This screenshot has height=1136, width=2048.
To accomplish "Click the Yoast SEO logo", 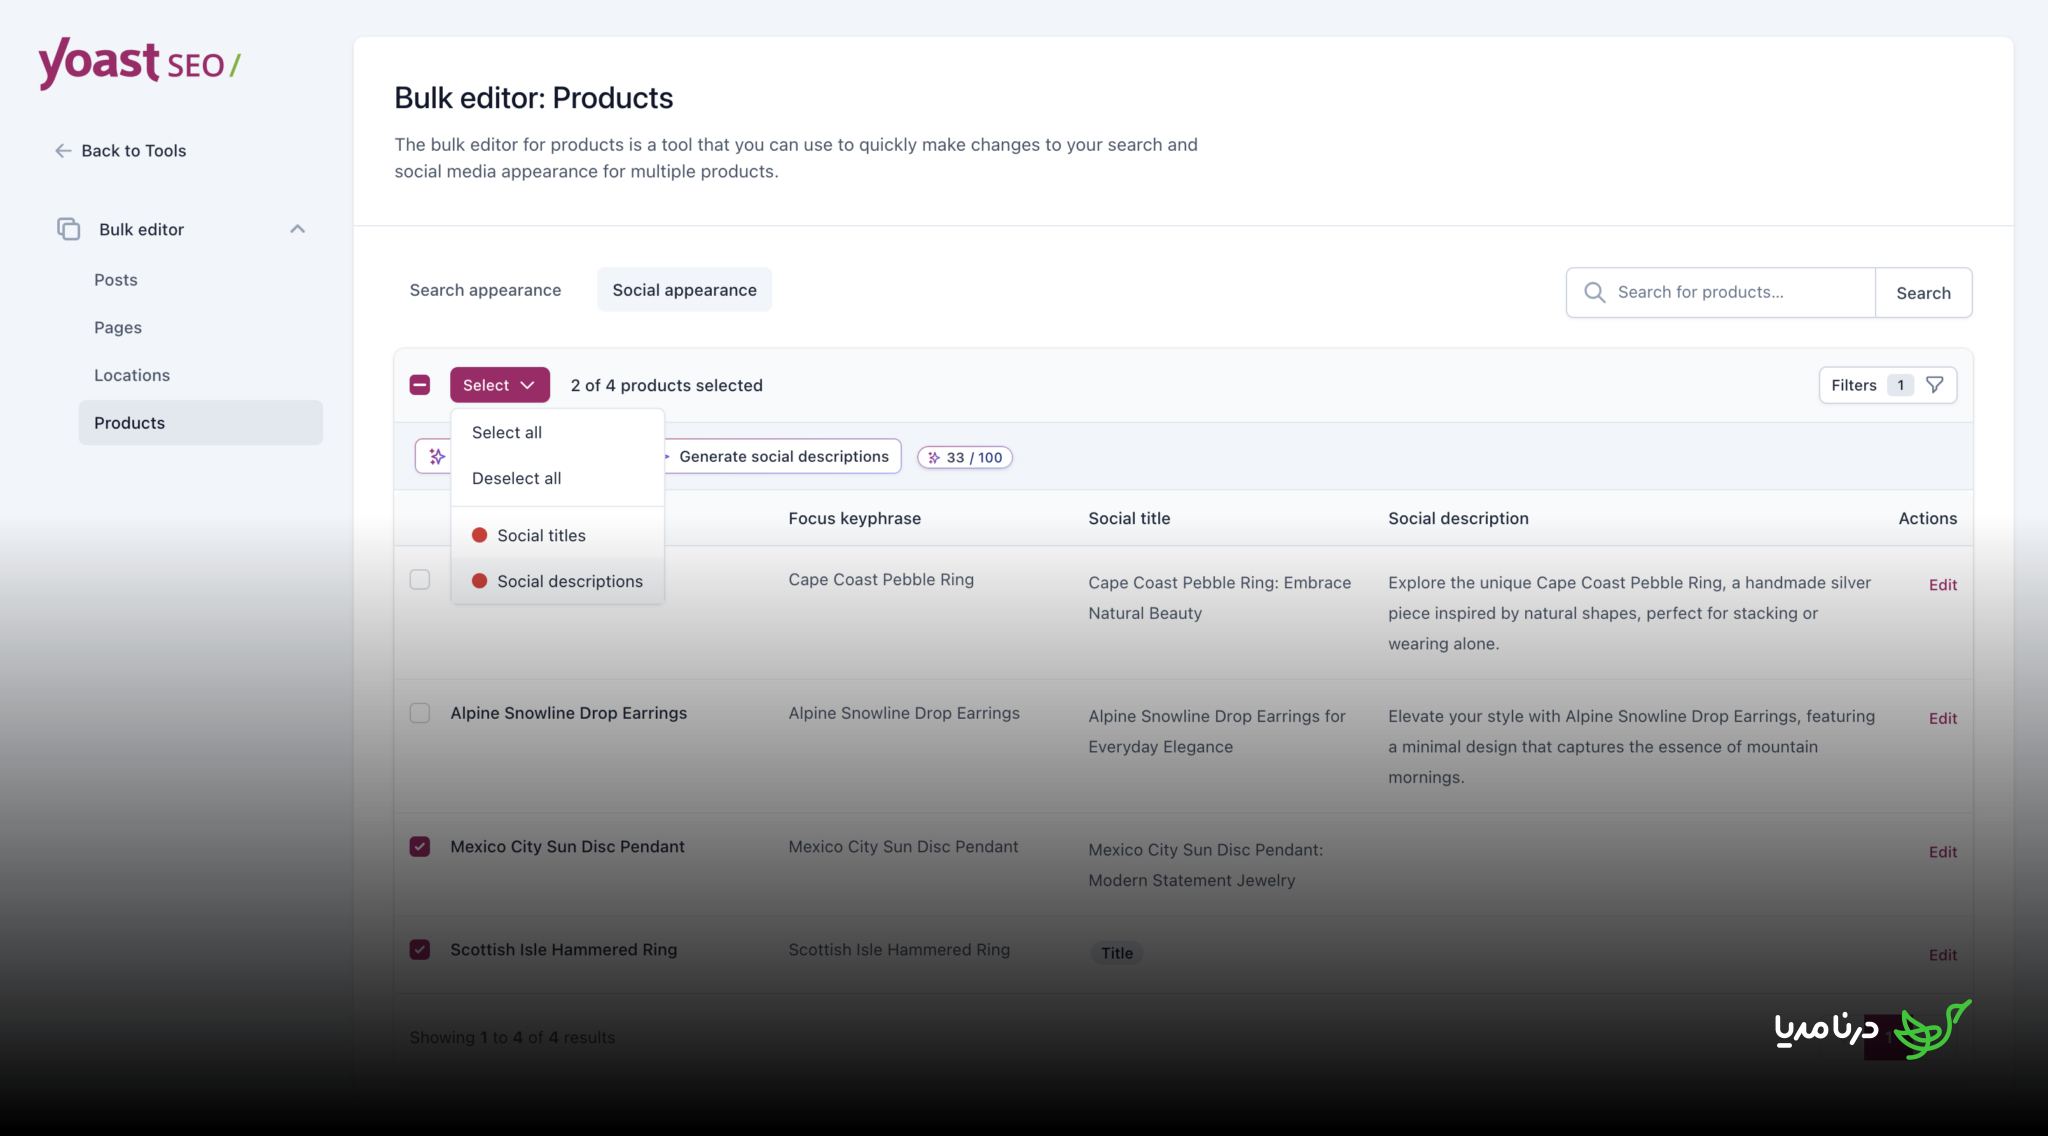I will click(139, 64).
